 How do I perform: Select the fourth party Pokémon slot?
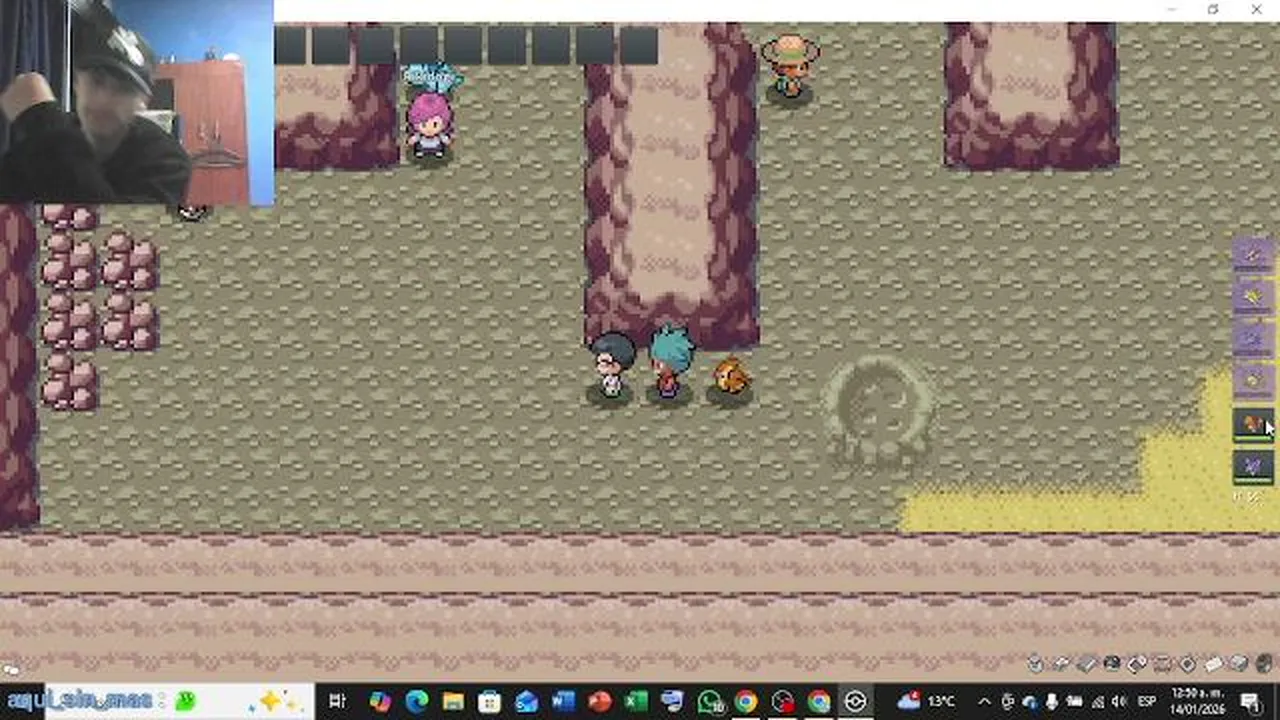point(1253,382)
